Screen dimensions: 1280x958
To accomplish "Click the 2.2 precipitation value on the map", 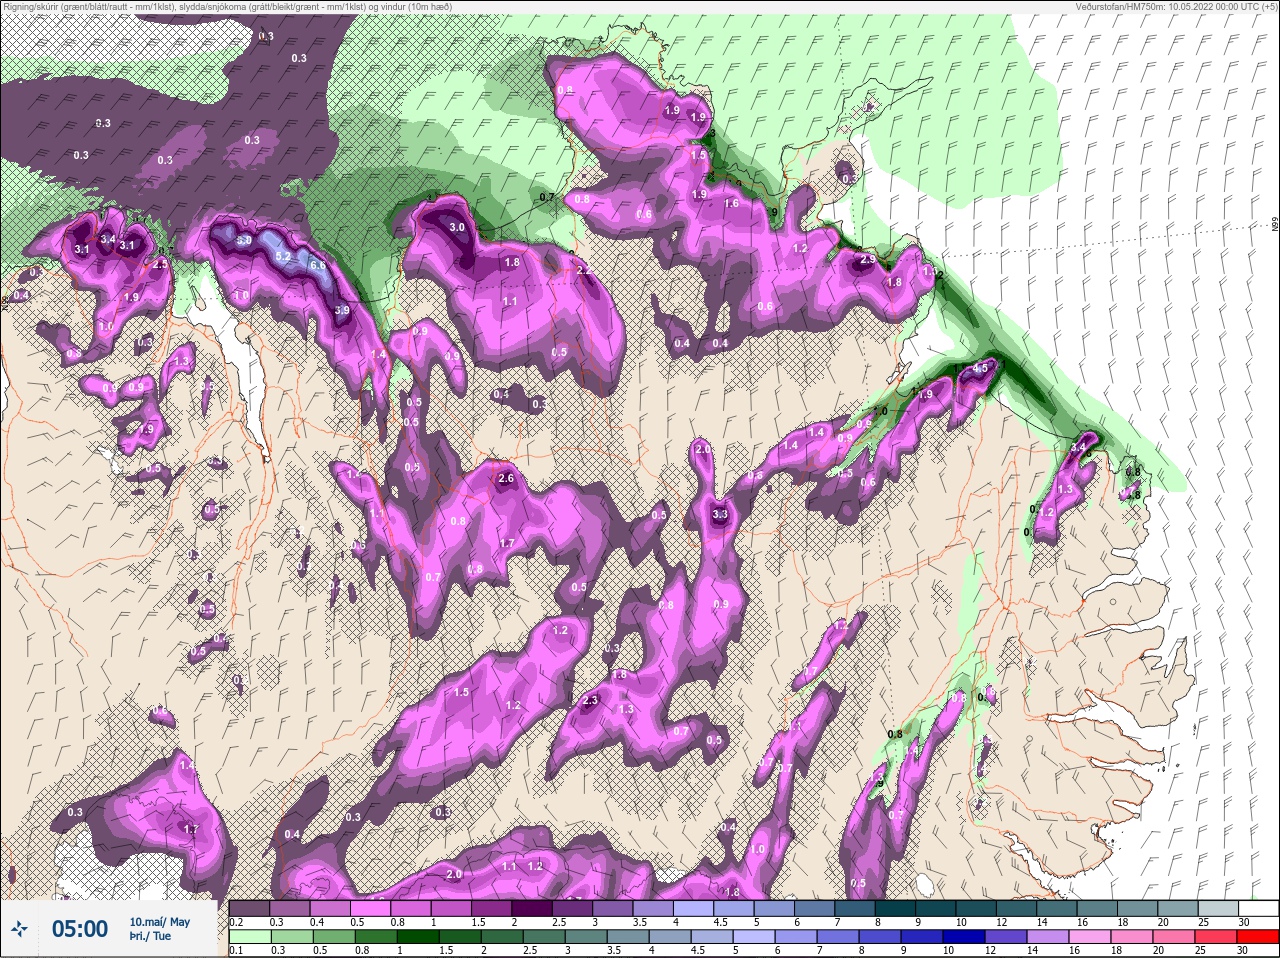I will tap(584, 270).
